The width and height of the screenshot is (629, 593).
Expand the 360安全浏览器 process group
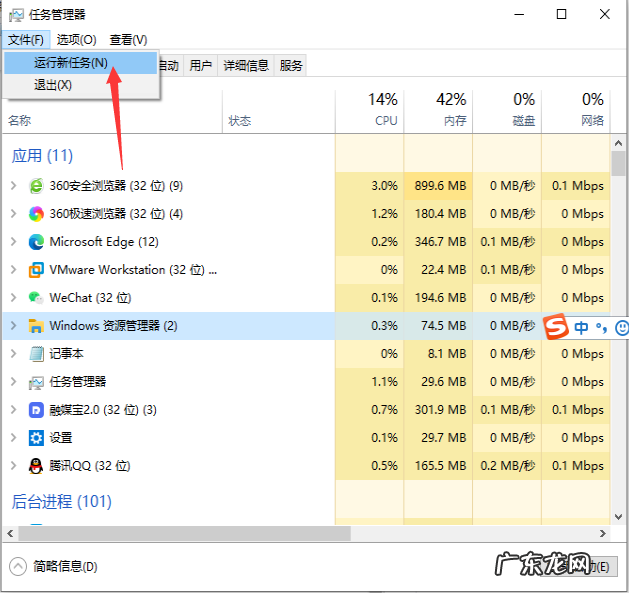[x=14, y=185]
